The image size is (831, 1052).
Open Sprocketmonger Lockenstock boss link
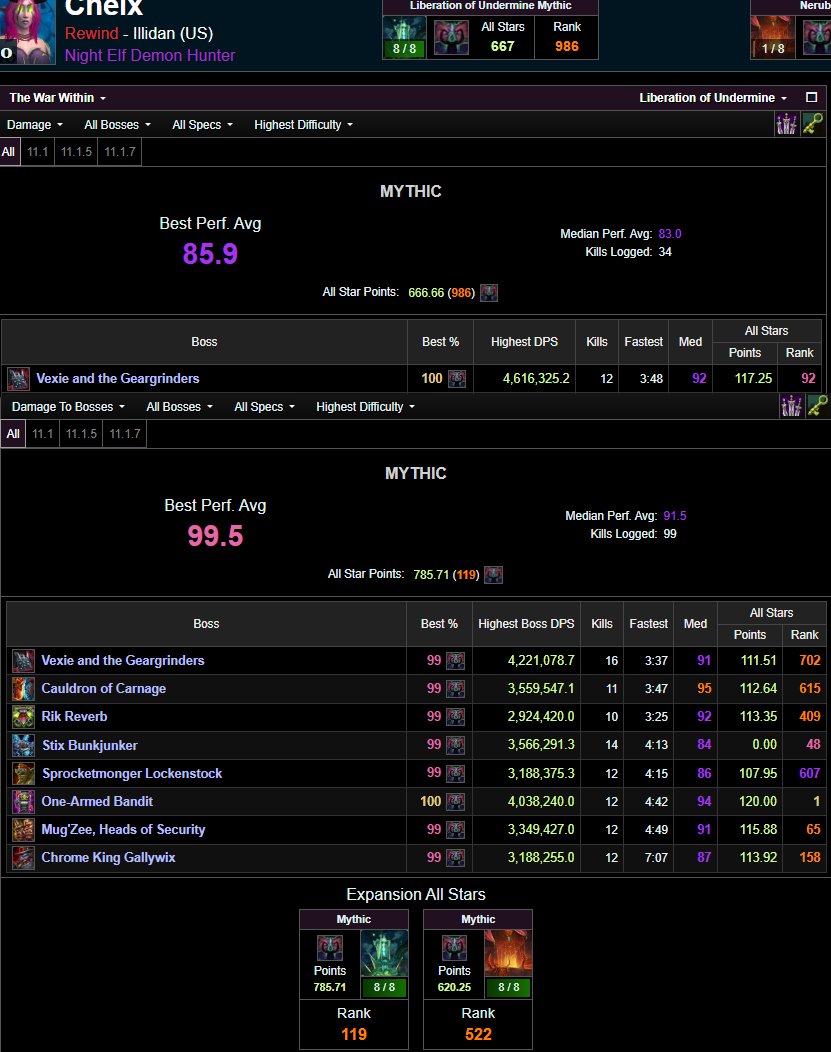pos(132,773)
